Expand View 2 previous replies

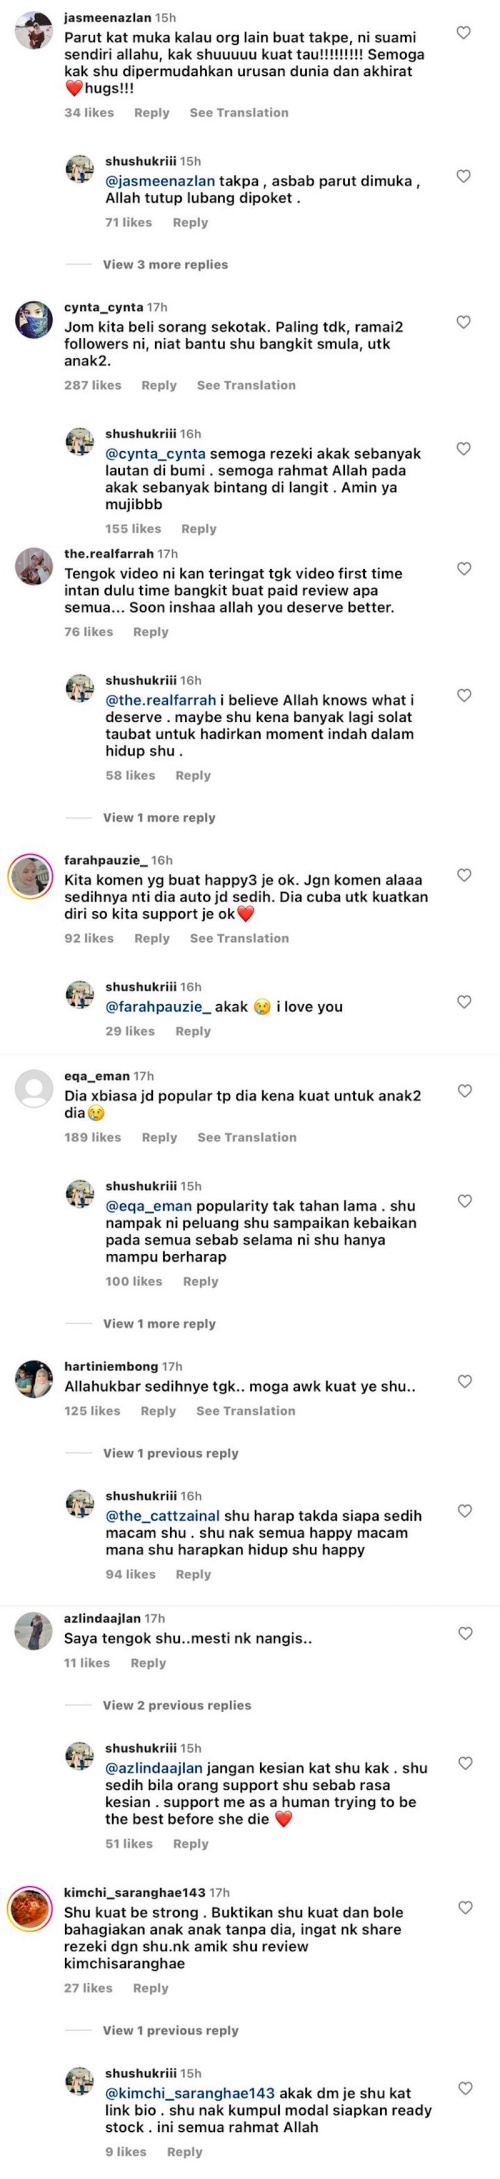point(177,1705)
